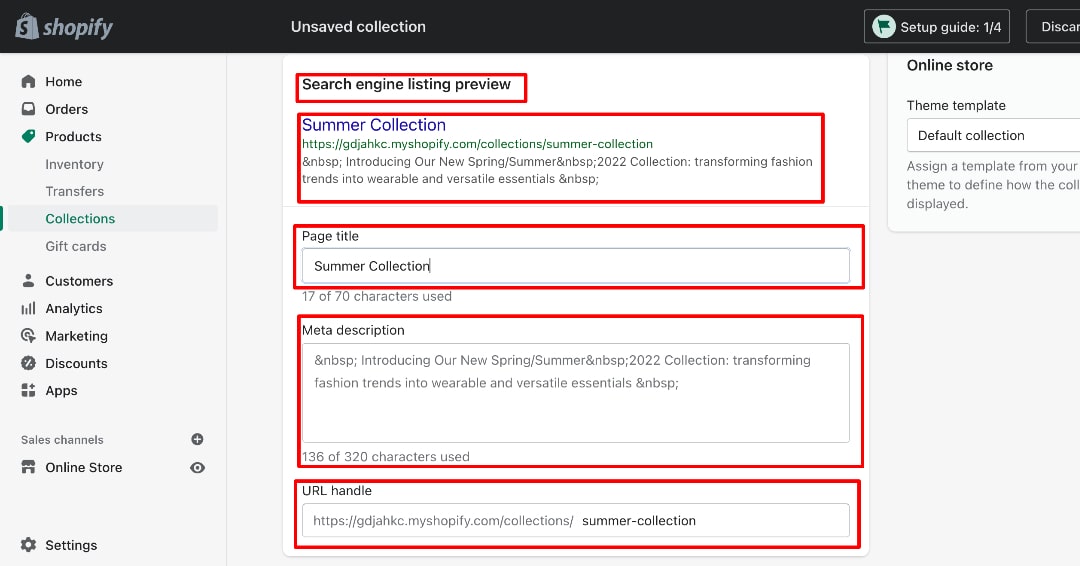Image resolution: width=1080 pixels, height=566 pixels.
Task: Click the 'Sales channels' label
Action: 62,439
